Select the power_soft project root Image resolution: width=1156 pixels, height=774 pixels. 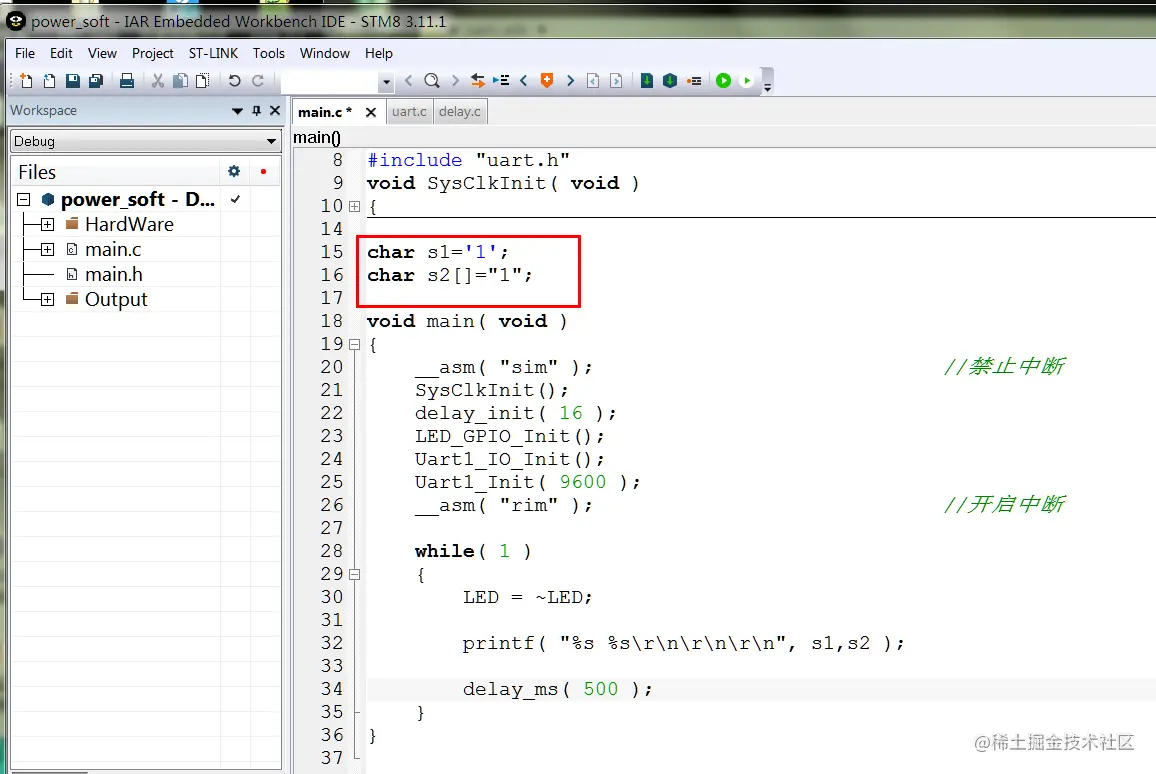point(138,199)
